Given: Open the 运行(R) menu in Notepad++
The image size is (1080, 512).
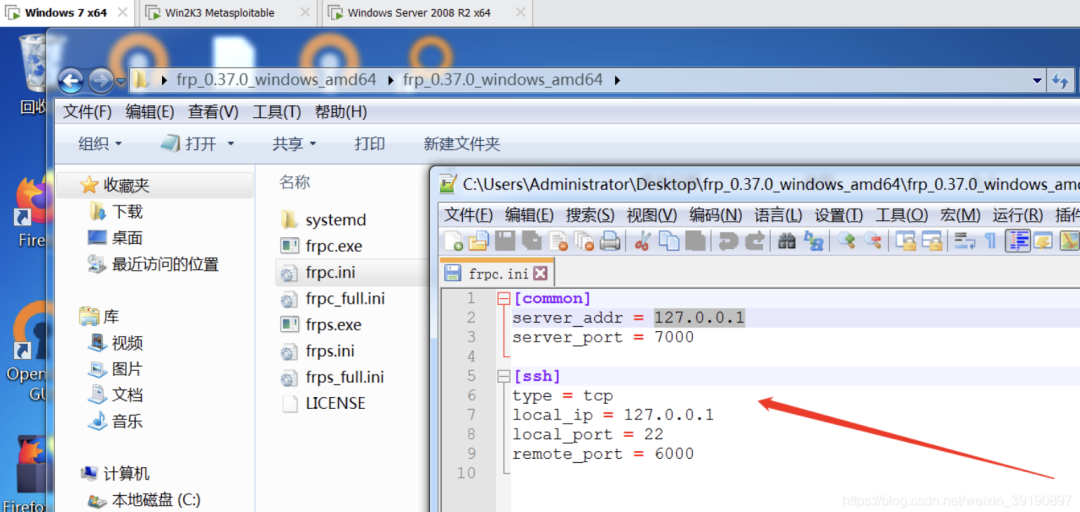Looking at the screenshot, I should coord(1017,215).
